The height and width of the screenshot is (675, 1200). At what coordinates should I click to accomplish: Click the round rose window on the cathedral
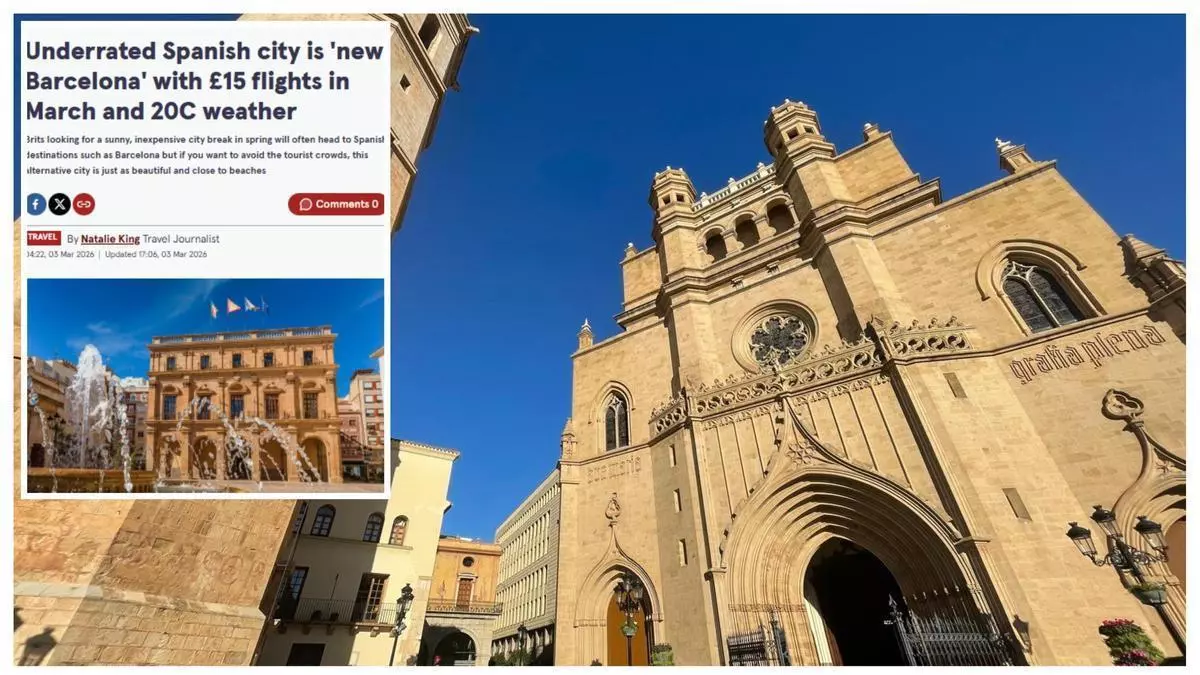coord(779,340)
